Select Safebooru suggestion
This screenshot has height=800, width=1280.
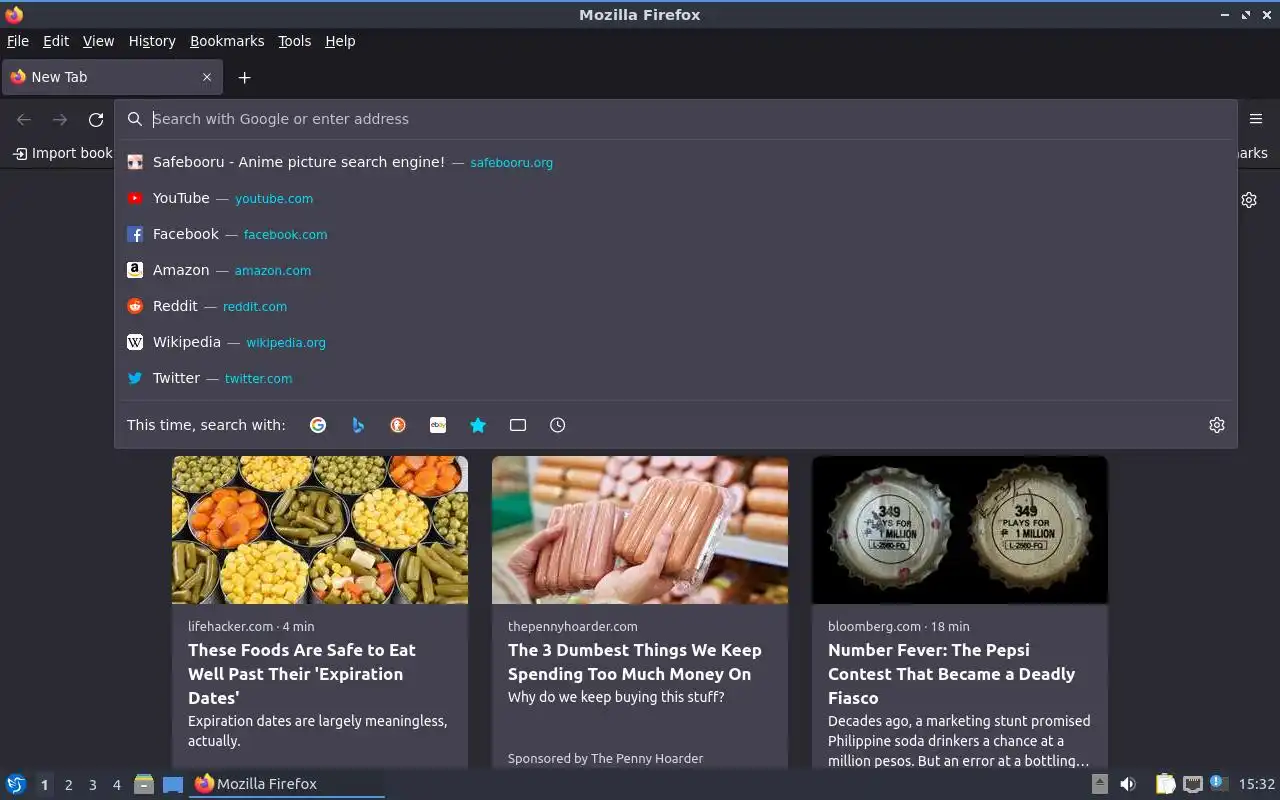tap(676, 162)
